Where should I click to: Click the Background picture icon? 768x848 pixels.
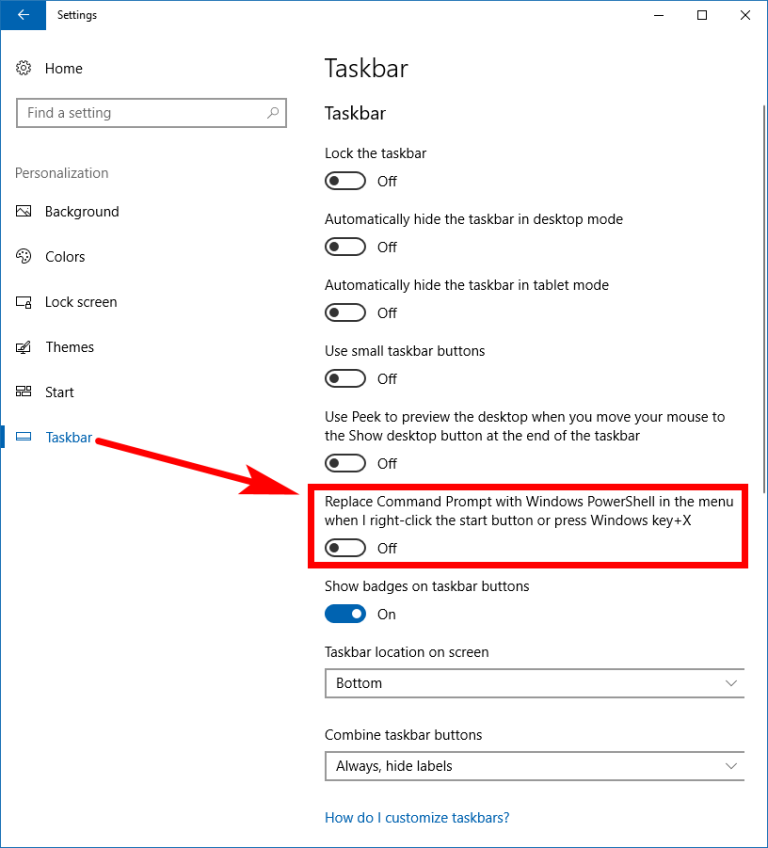(x=23, y=211)
